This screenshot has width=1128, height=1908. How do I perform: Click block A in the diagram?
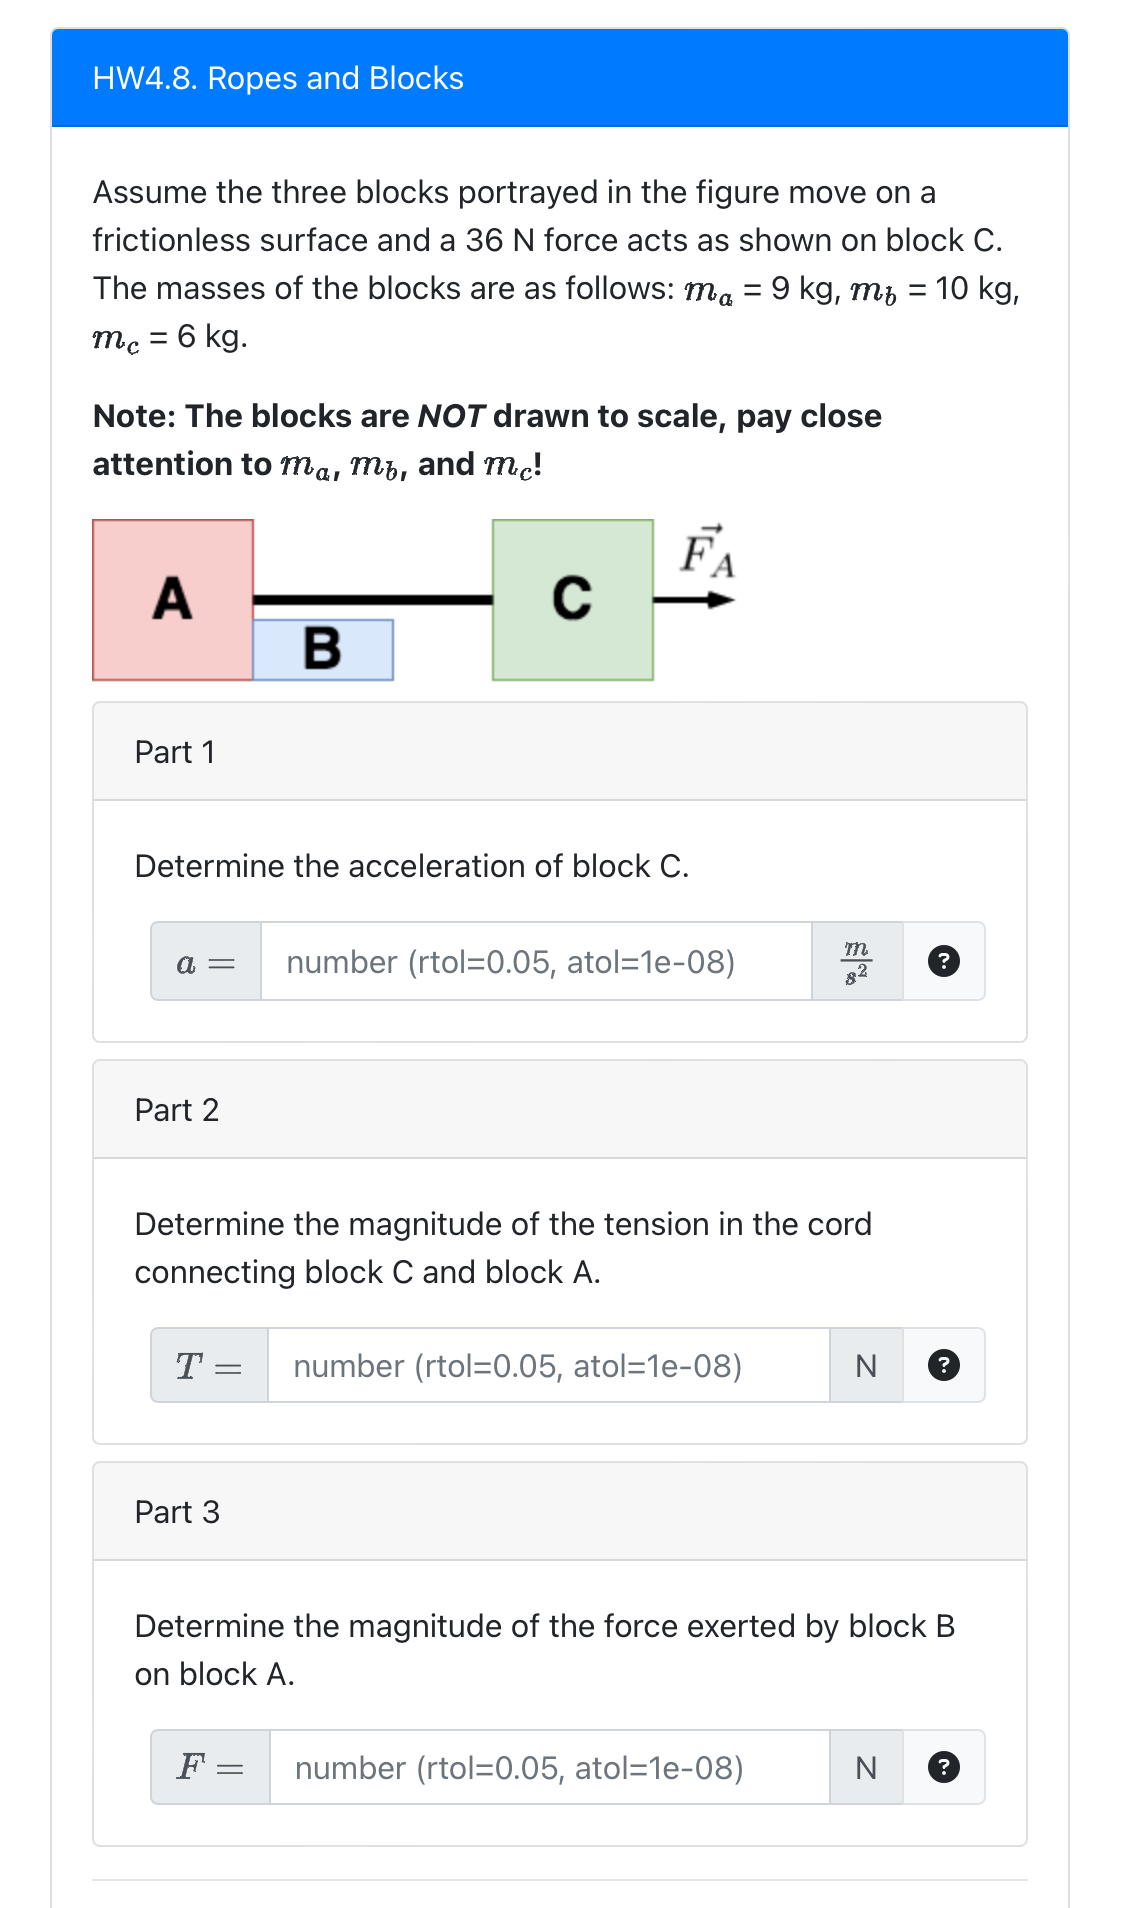[172, 600]
